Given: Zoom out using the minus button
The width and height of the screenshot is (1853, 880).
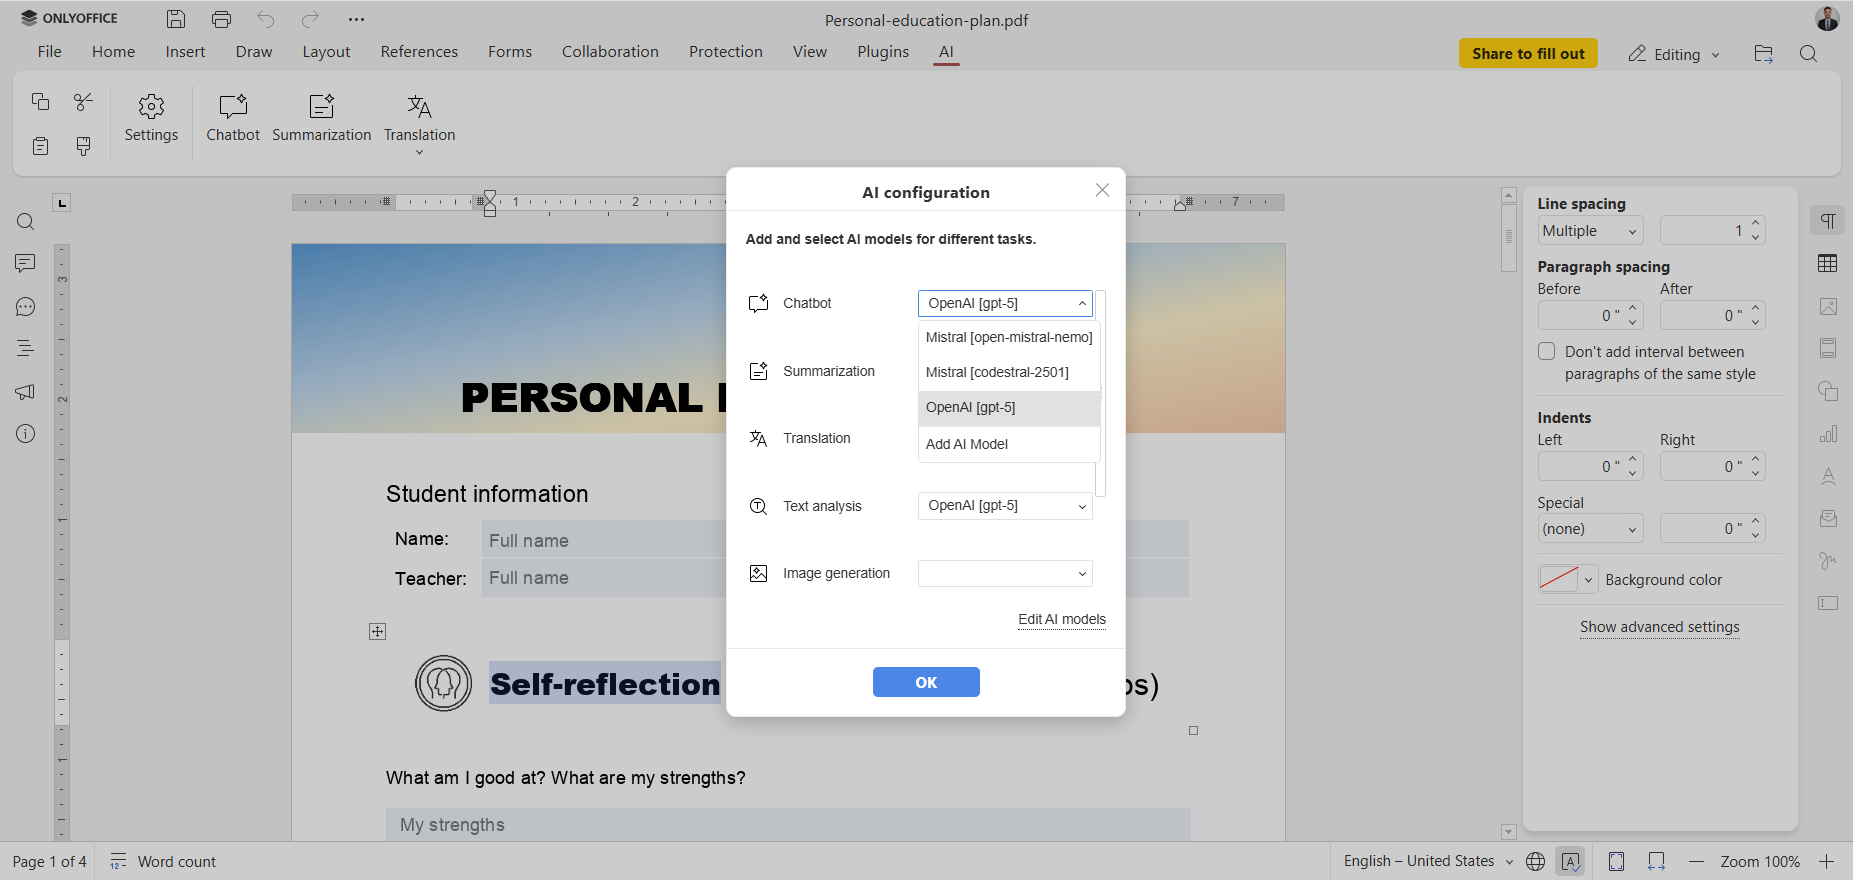Looking at the screenshot, I should 1696,862.
